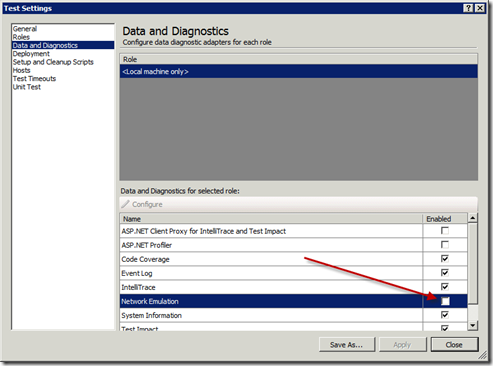The height and width of the screenshot is (366, 493).
Task: Click the title bar help question mark
Action: tap(468, 8)
